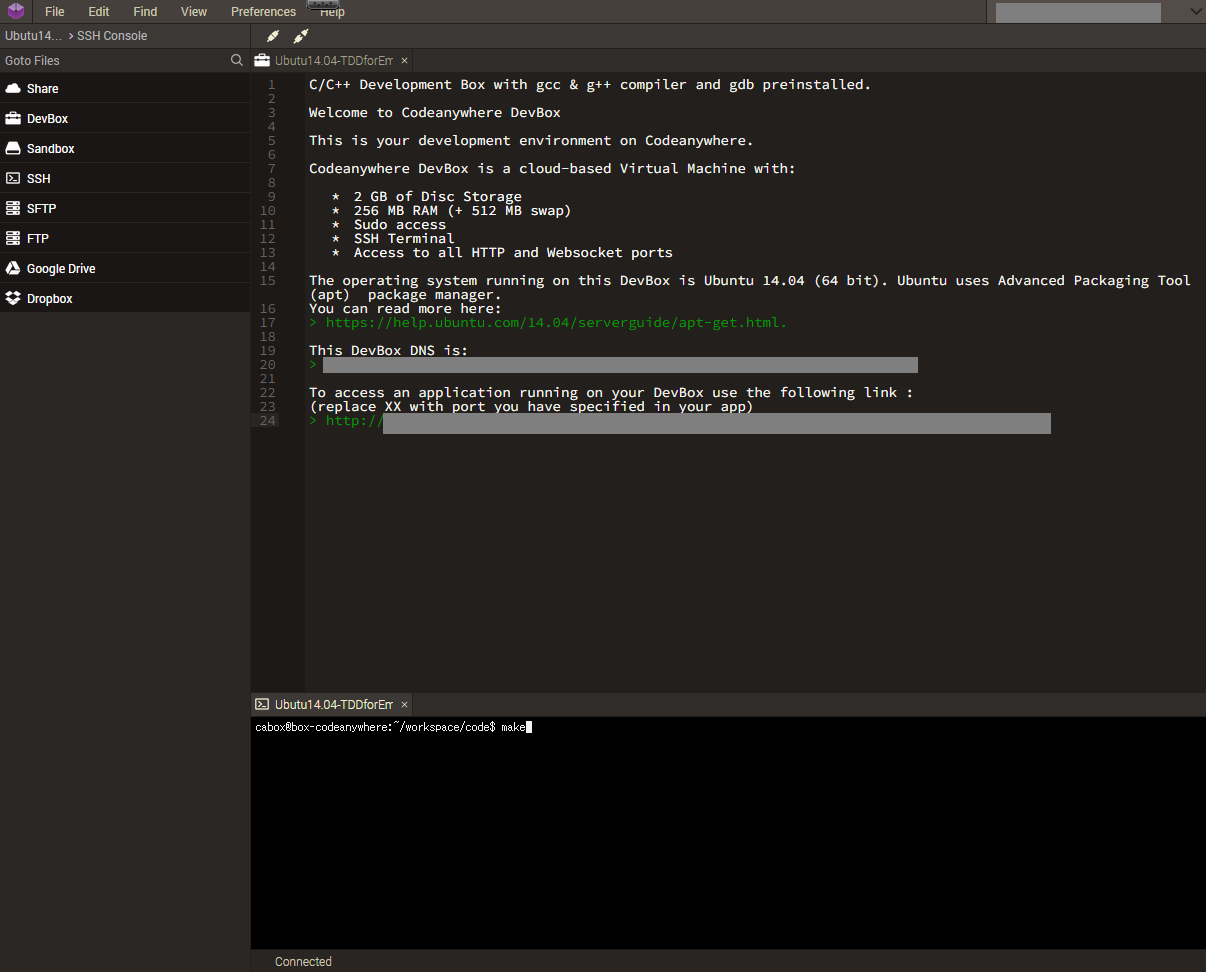Select the SSH connection type in the sidebar

pos(125,178)
